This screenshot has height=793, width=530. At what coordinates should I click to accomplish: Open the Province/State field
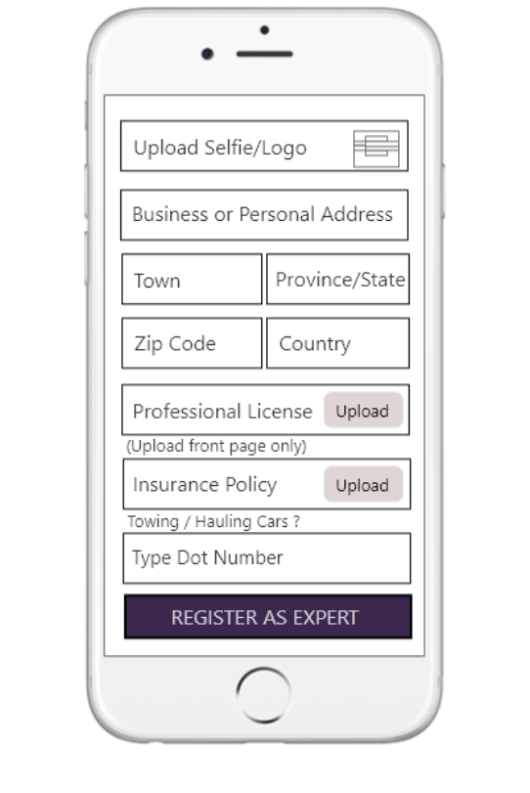tap(338, 279)
